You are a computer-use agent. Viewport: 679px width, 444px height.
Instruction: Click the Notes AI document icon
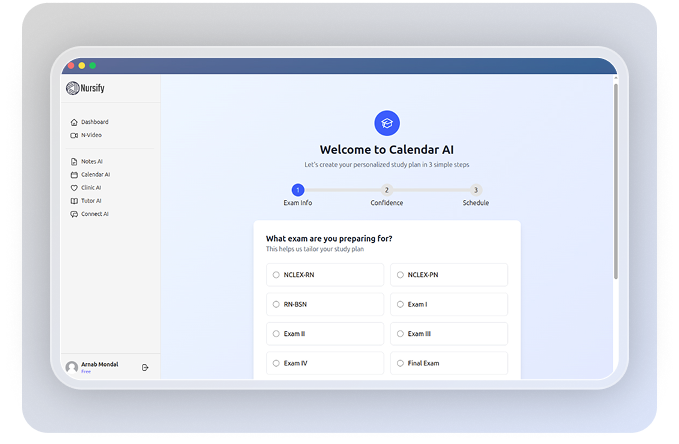[74, 161]
